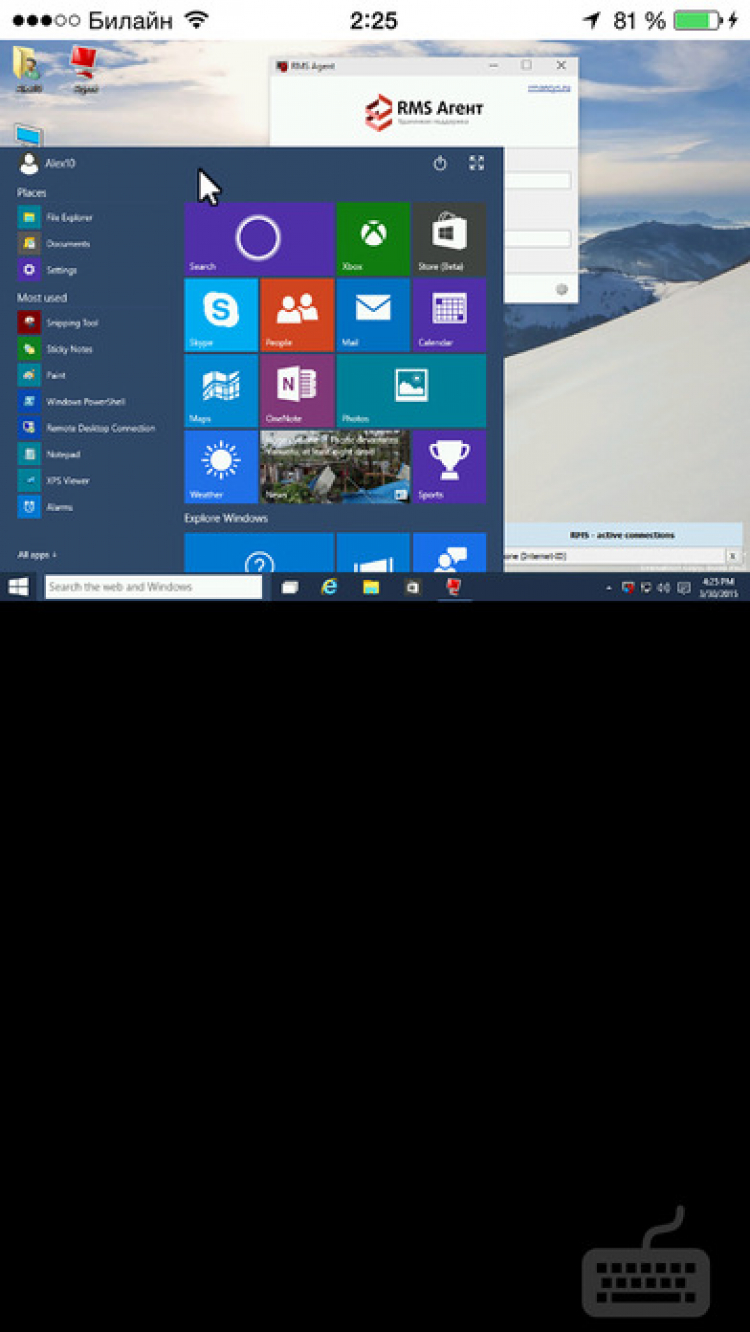
Task: Open the Search (Cortana) tile
Action: pyautogui.click(x=259, y=239)
